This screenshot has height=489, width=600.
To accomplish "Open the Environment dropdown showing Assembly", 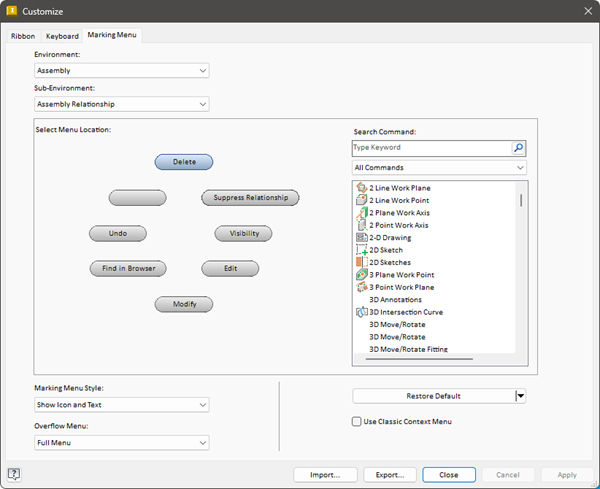I will tap(122, 70).
